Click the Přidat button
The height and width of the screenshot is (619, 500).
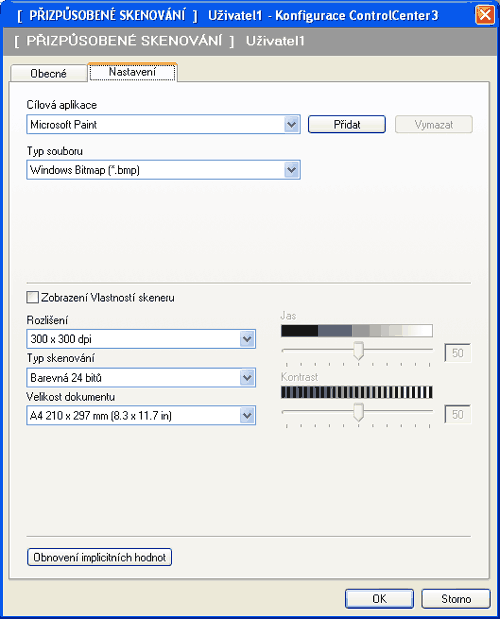pyautogui.click(x=346, y=125)
